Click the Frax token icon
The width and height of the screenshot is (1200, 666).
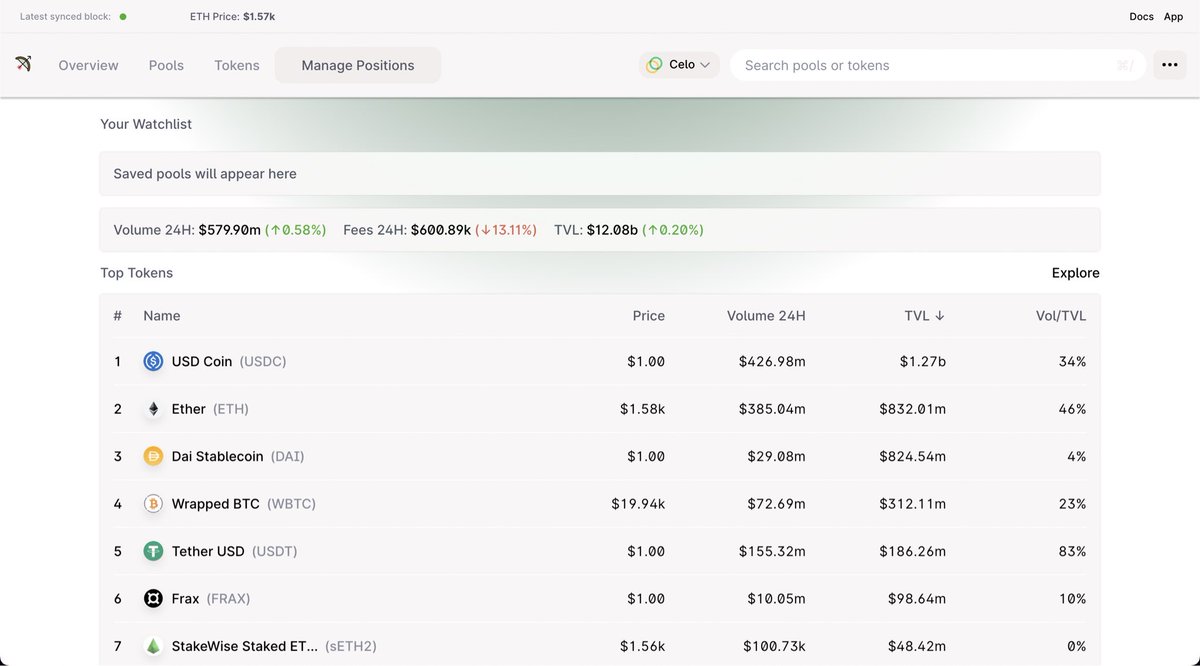click(x=153, y=599)
